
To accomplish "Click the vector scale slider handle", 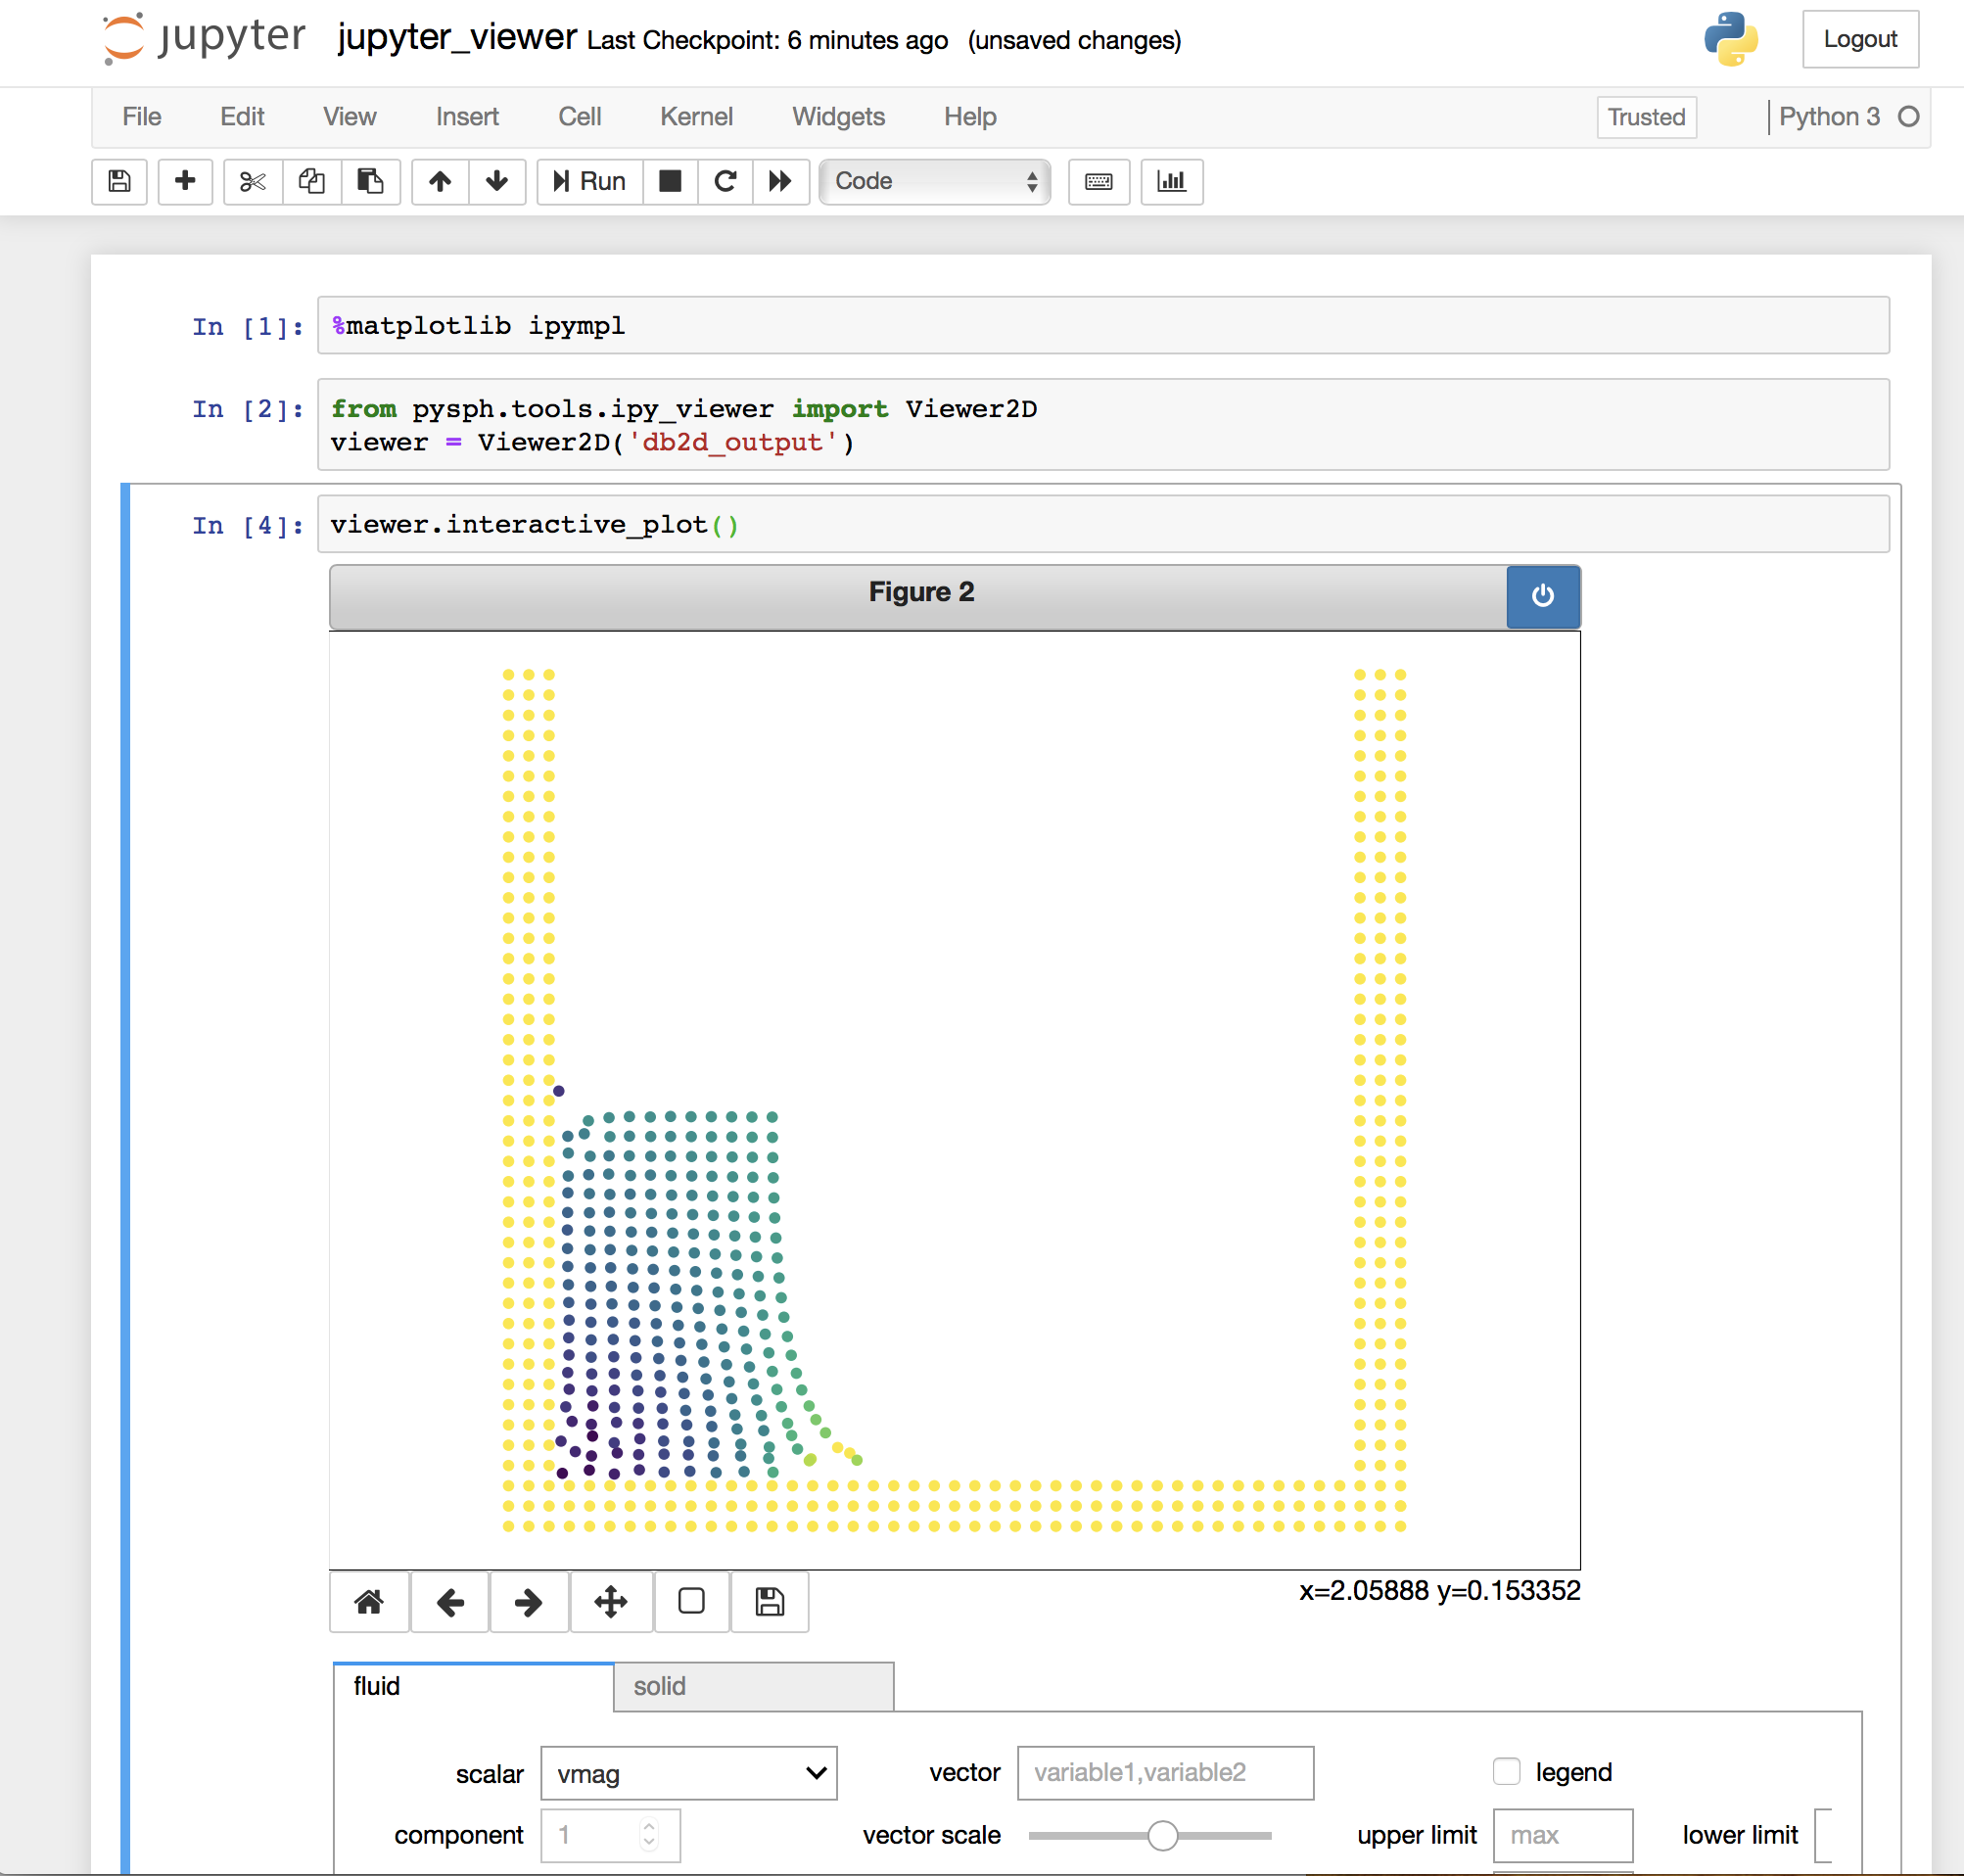I will (x=1162, y=1835).
